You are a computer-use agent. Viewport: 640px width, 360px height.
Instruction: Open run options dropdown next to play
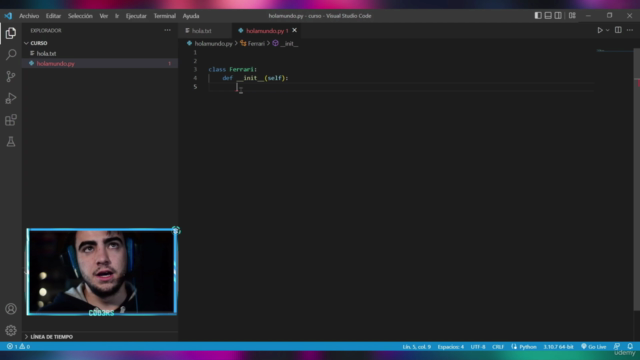coord(607,30)
